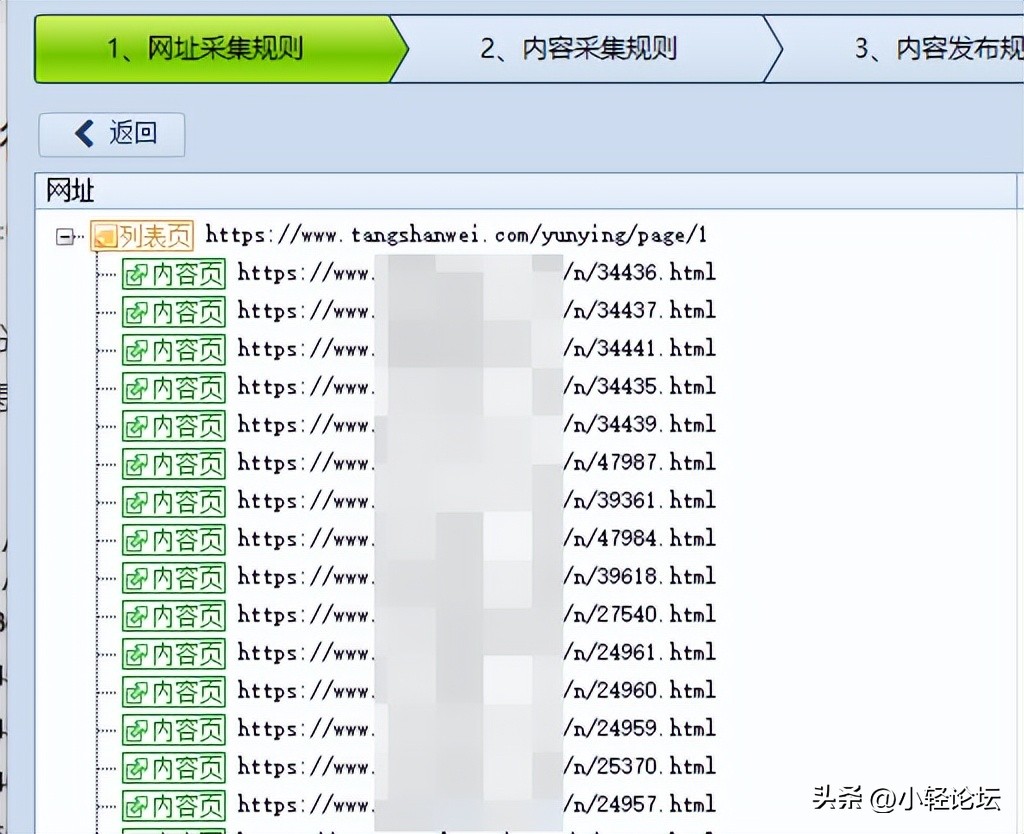This screenshot has height=834, width=1024.
Task: Click 内容页 icon for 34436.html
Action: click(174, 274)
